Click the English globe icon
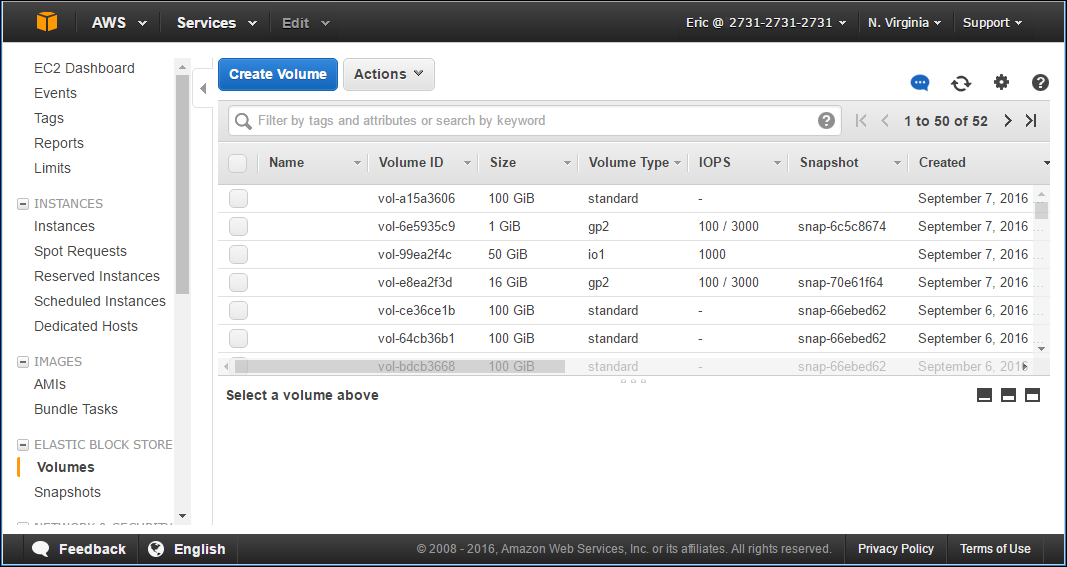 [x=156, y=549]
